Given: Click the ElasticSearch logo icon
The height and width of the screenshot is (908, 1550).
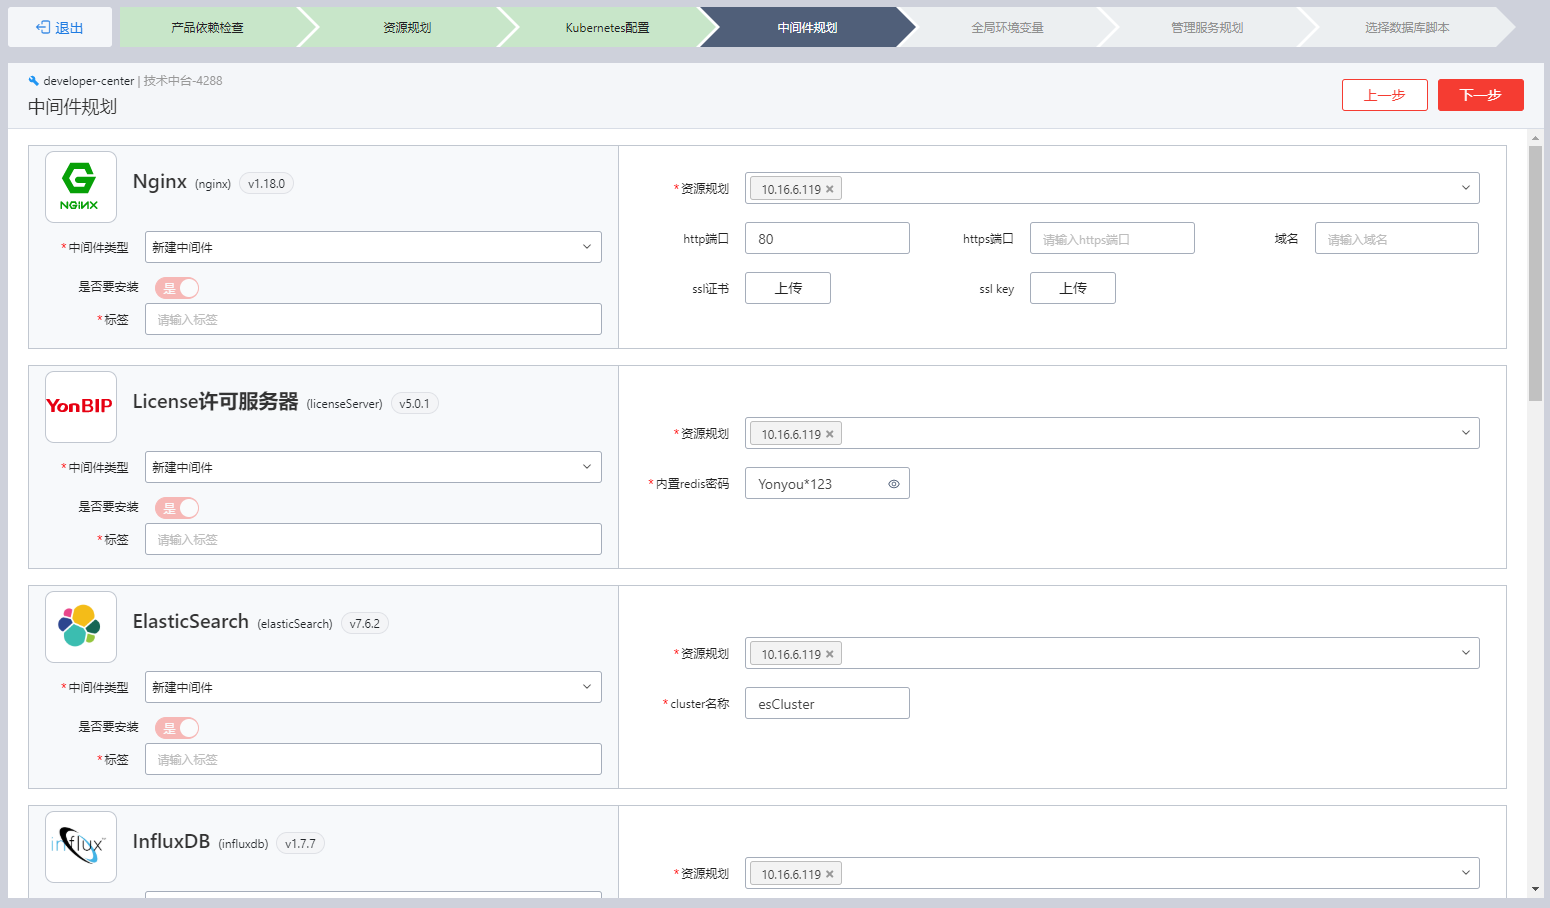Looking at the screenshot, I should (x=80, y=627).
